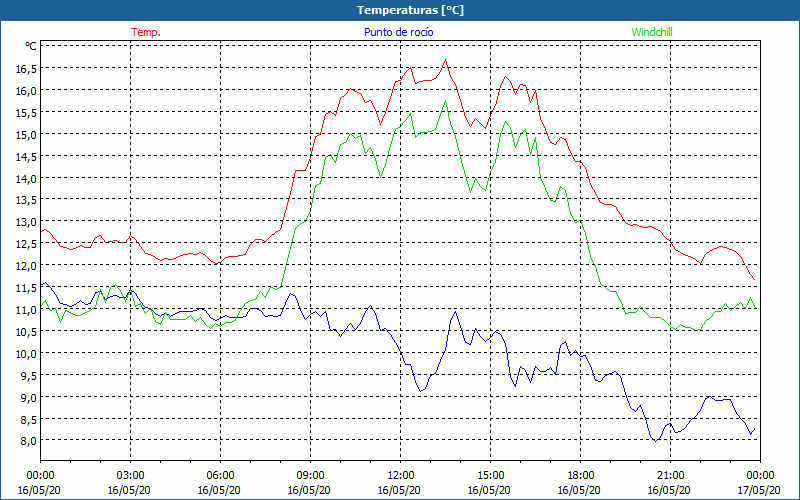
Task: Select the 18:00 time marker
Action: point(580,475)
